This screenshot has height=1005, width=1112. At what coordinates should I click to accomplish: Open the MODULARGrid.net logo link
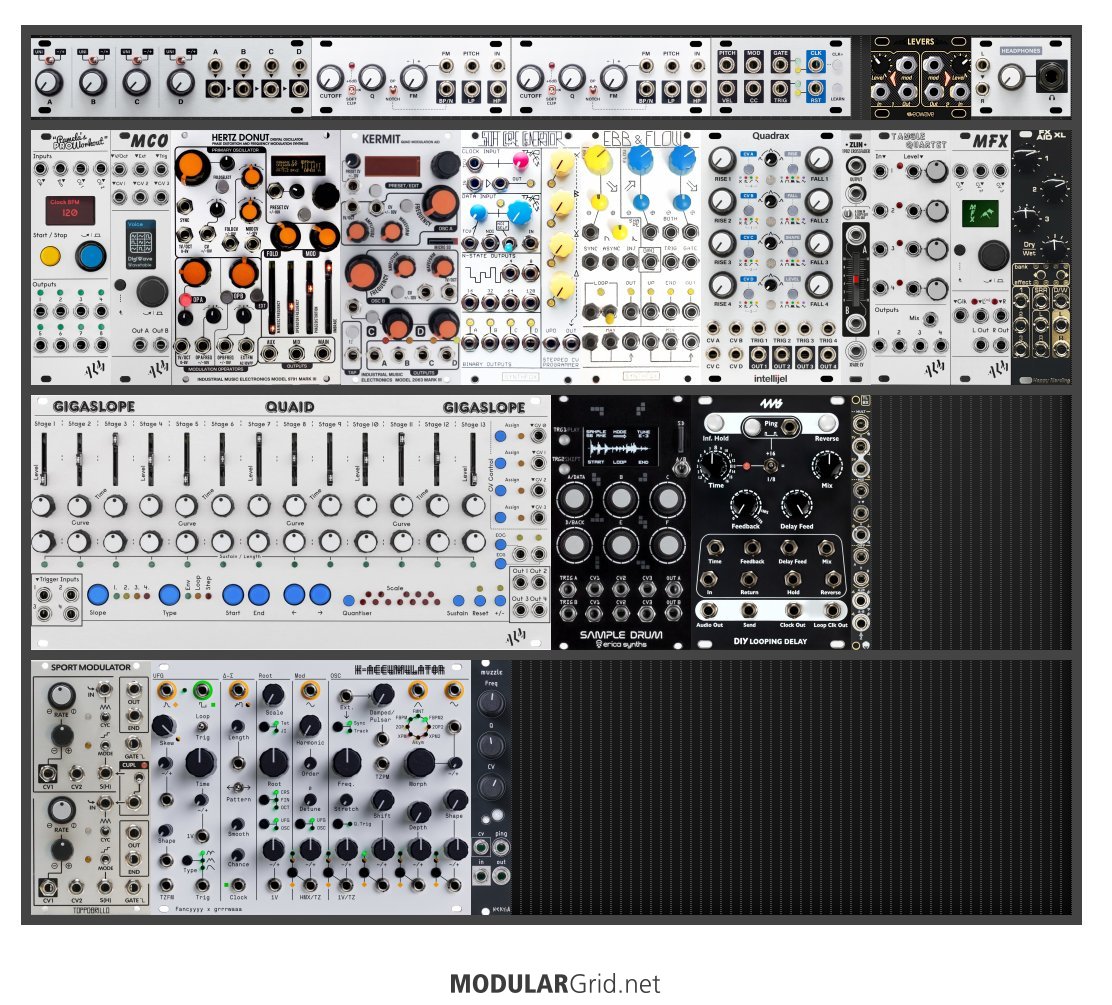pyautogui.click(x=555, y=984)
